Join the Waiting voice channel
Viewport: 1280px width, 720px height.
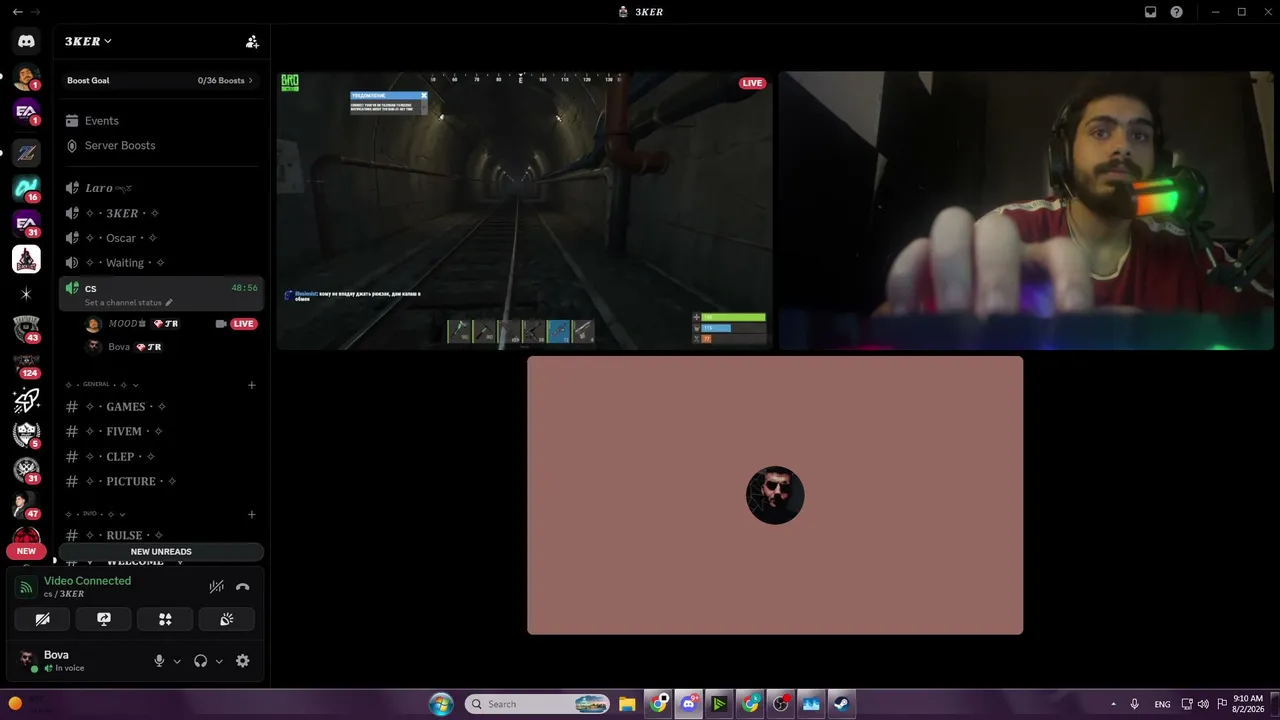(161, 263)
